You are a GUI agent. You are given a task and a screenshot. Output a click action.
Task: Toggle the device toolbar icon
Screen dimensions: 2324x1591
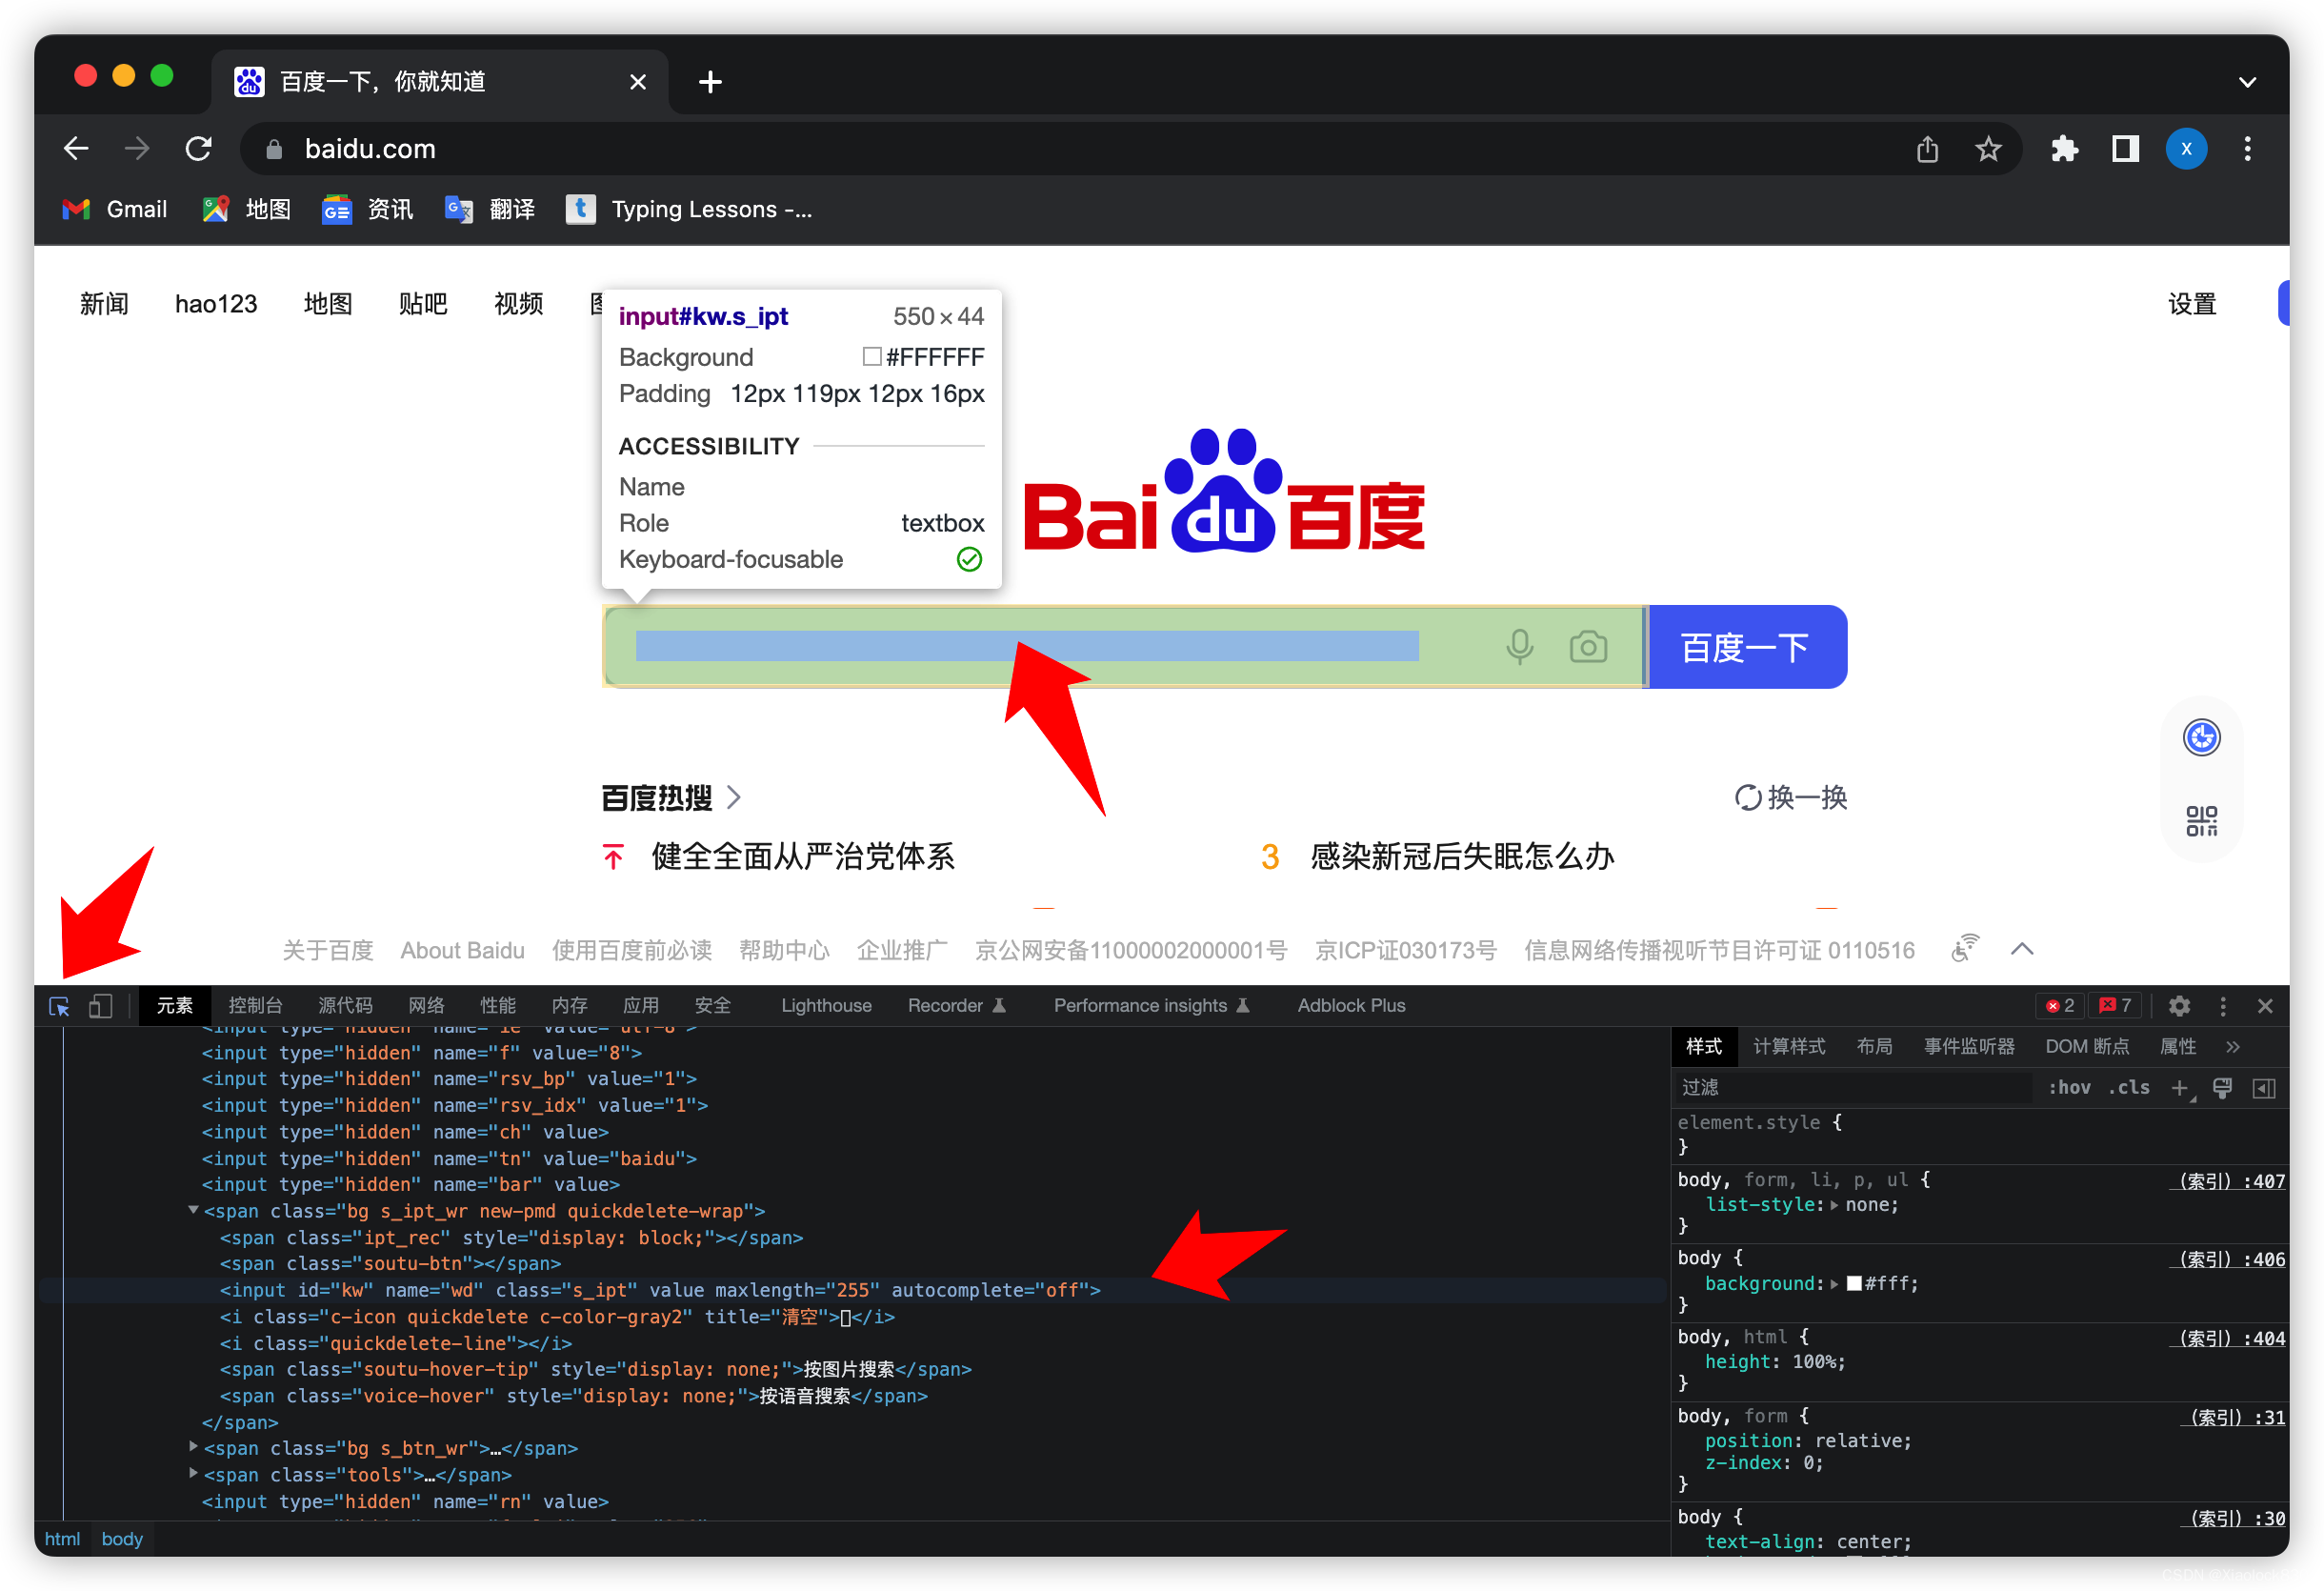tap(100, 1006)
